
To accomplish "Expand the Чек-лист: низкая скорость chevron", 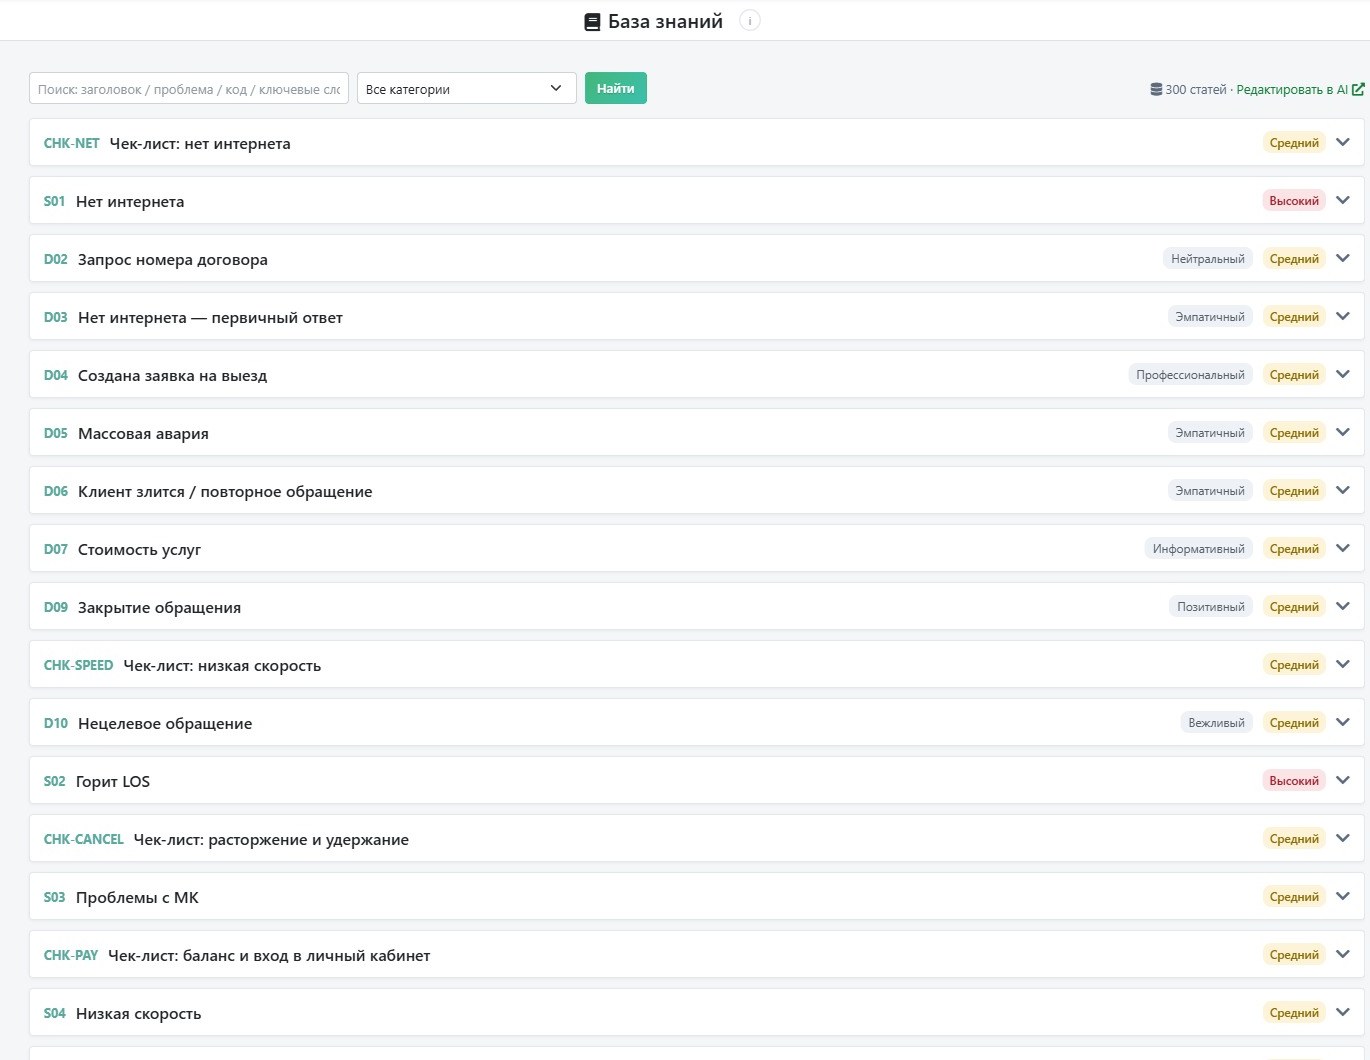I will (1343, 664).
